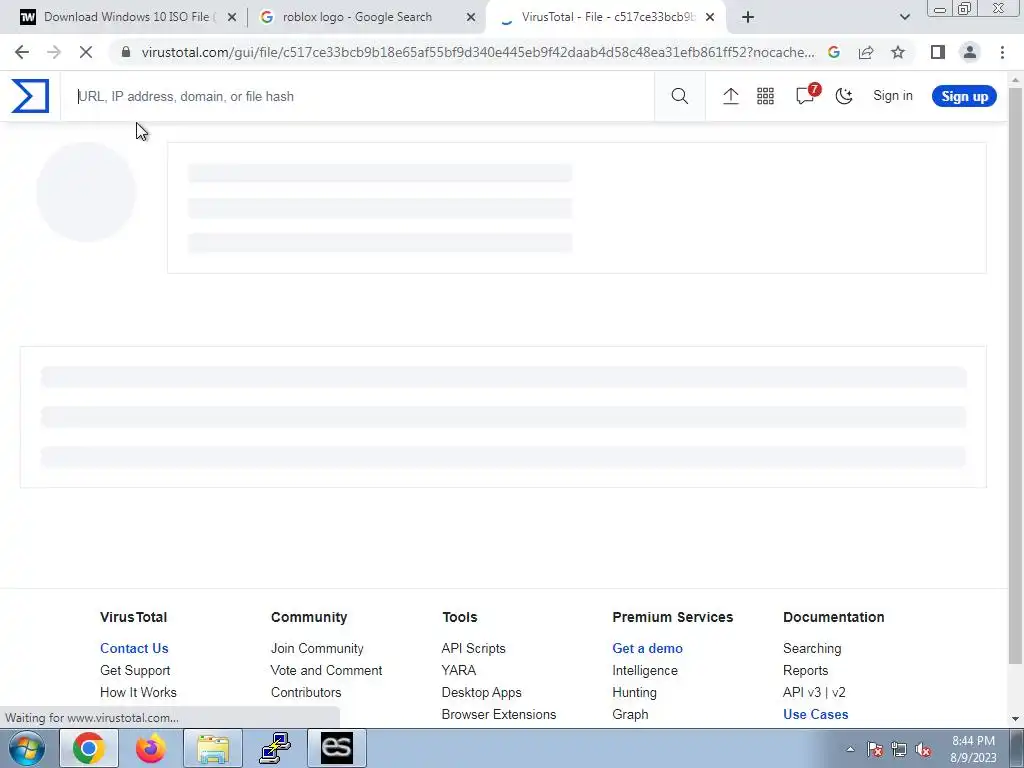The image size is (1024, 768).
Task: Select the VirusTotal File tab
Action: (x=607, y=17)
